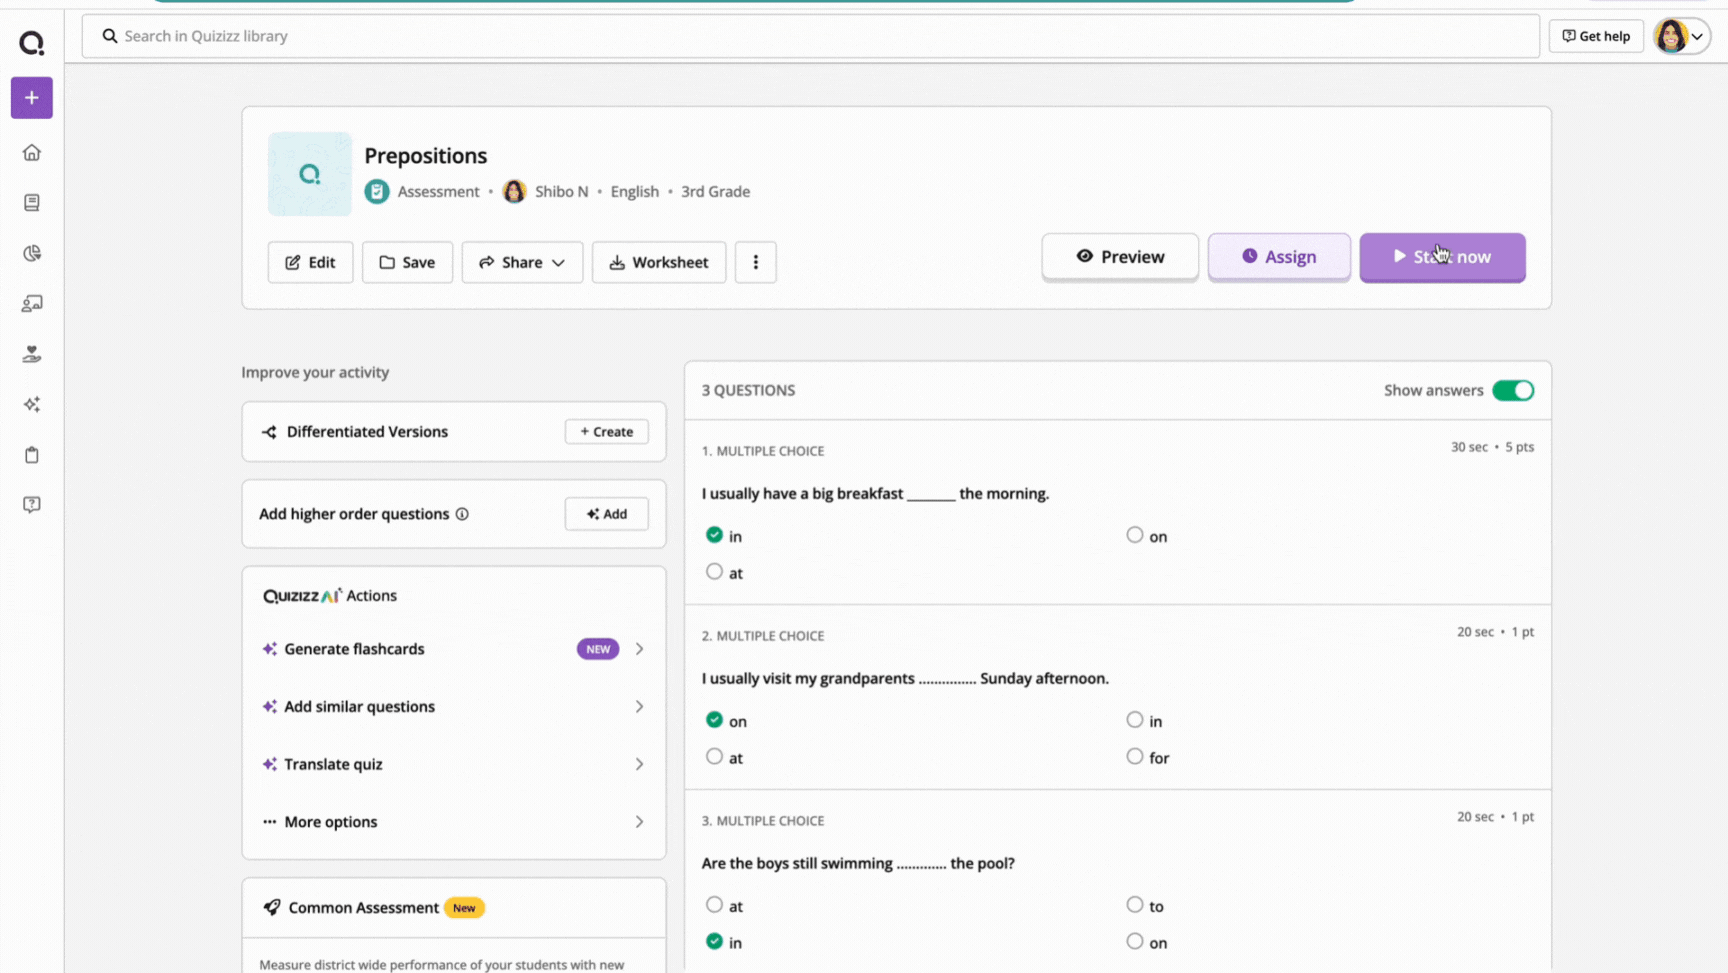The height and width of the screenshot is (973, 1728).
Task: Open the help question sidebar icon
Action: pyautogui.click(x=32, y=505)
